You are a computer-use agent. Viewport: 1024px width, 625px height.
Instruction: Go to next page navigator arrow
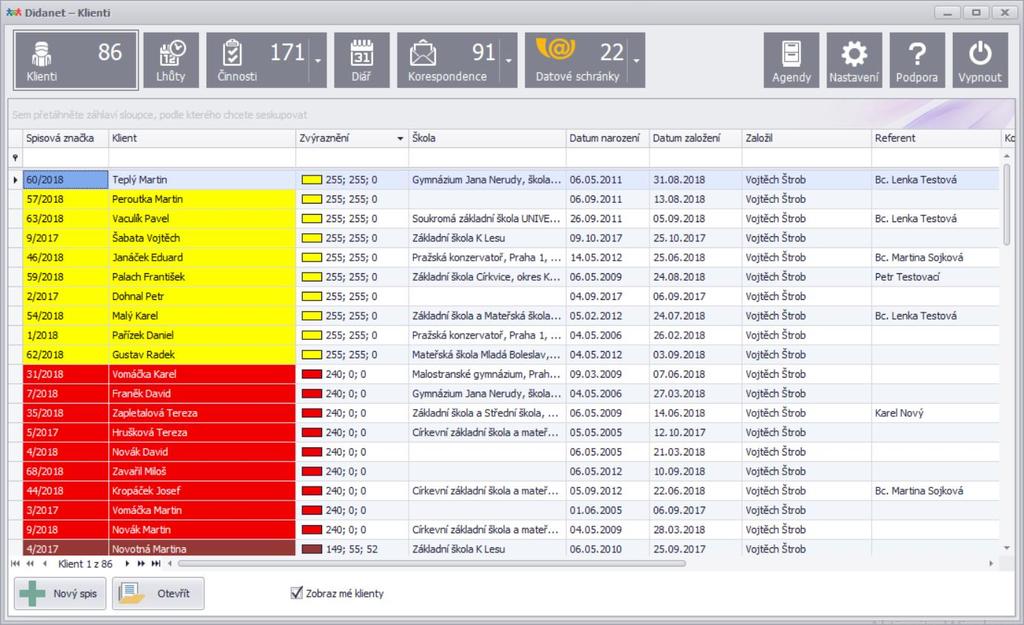(x=141, y=564)
